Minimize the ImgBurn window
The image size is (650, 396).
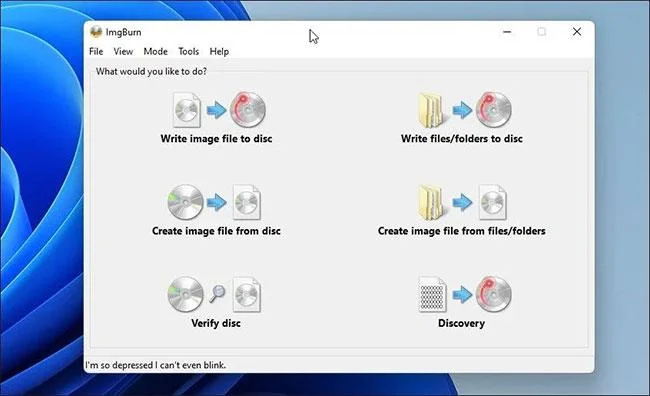tap(507, 32)
